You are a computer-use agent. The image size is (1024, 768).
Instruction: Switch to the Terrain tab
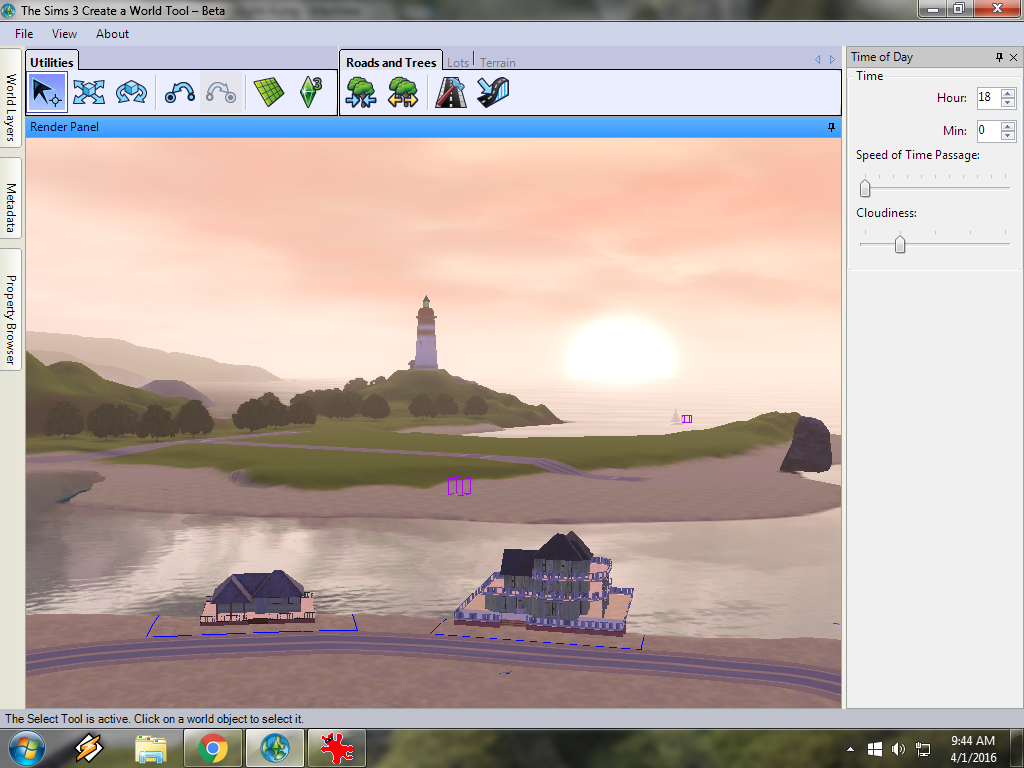point(498,63)
